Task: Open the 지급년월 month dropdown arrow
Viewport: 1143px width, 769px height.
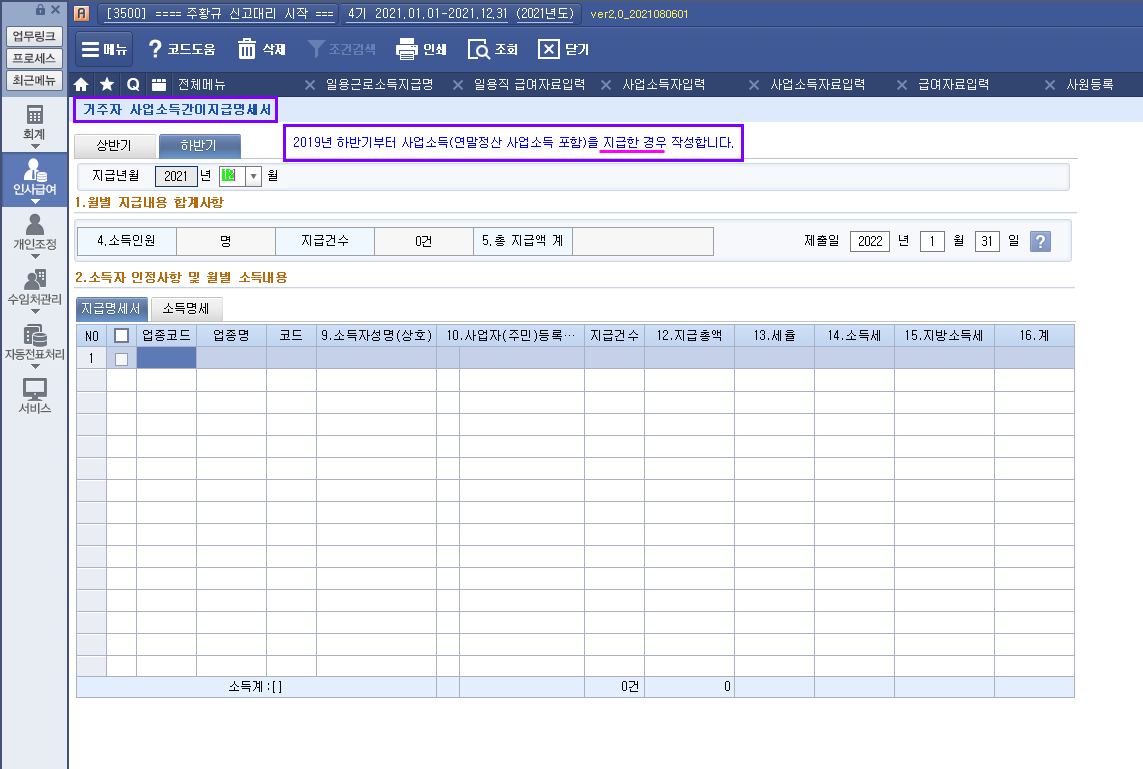Action: pos(253,176)
